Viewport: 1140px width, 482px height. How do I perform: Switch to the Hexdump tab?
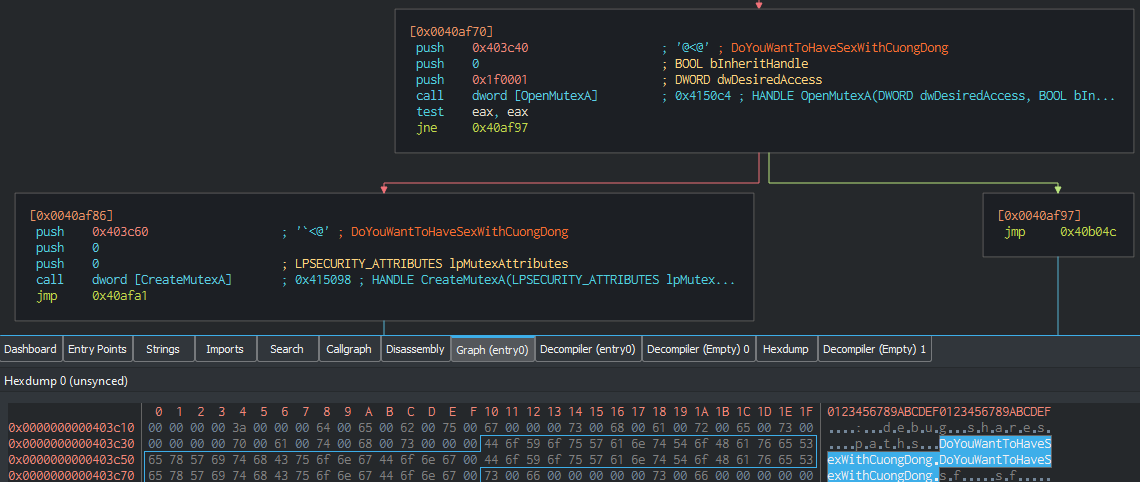coord(785,349)
